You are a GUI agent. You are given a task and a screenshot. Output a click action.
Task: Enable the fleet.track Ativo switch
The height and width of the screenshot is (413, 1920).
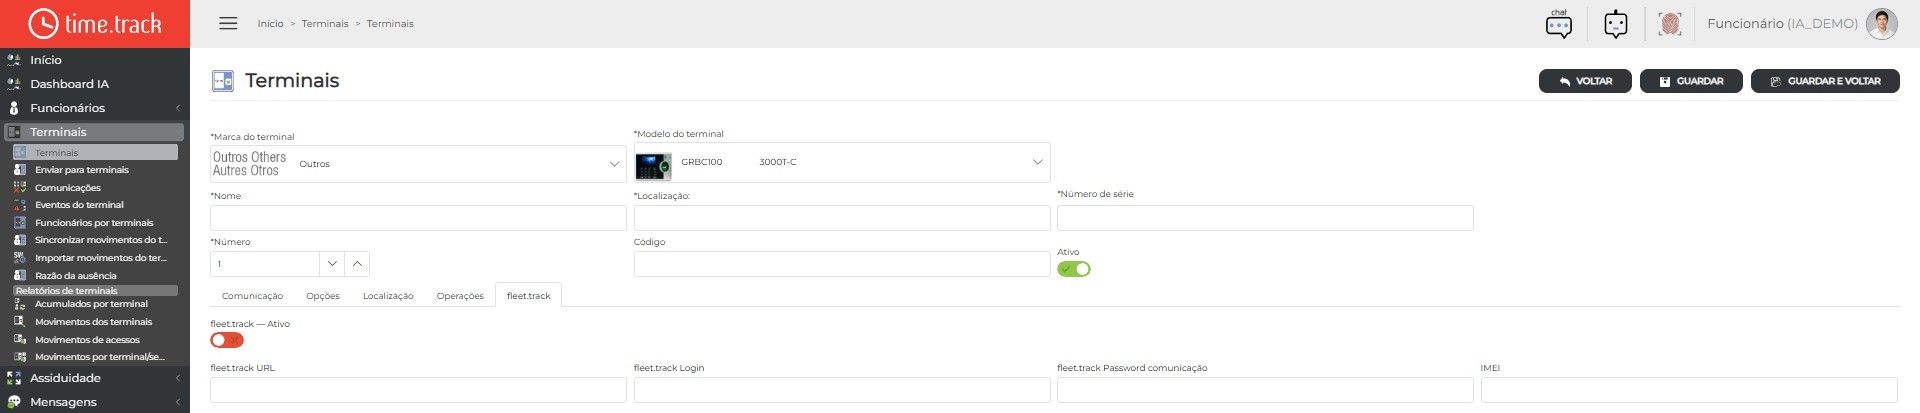pyautogui.click(x=227, y=340)
